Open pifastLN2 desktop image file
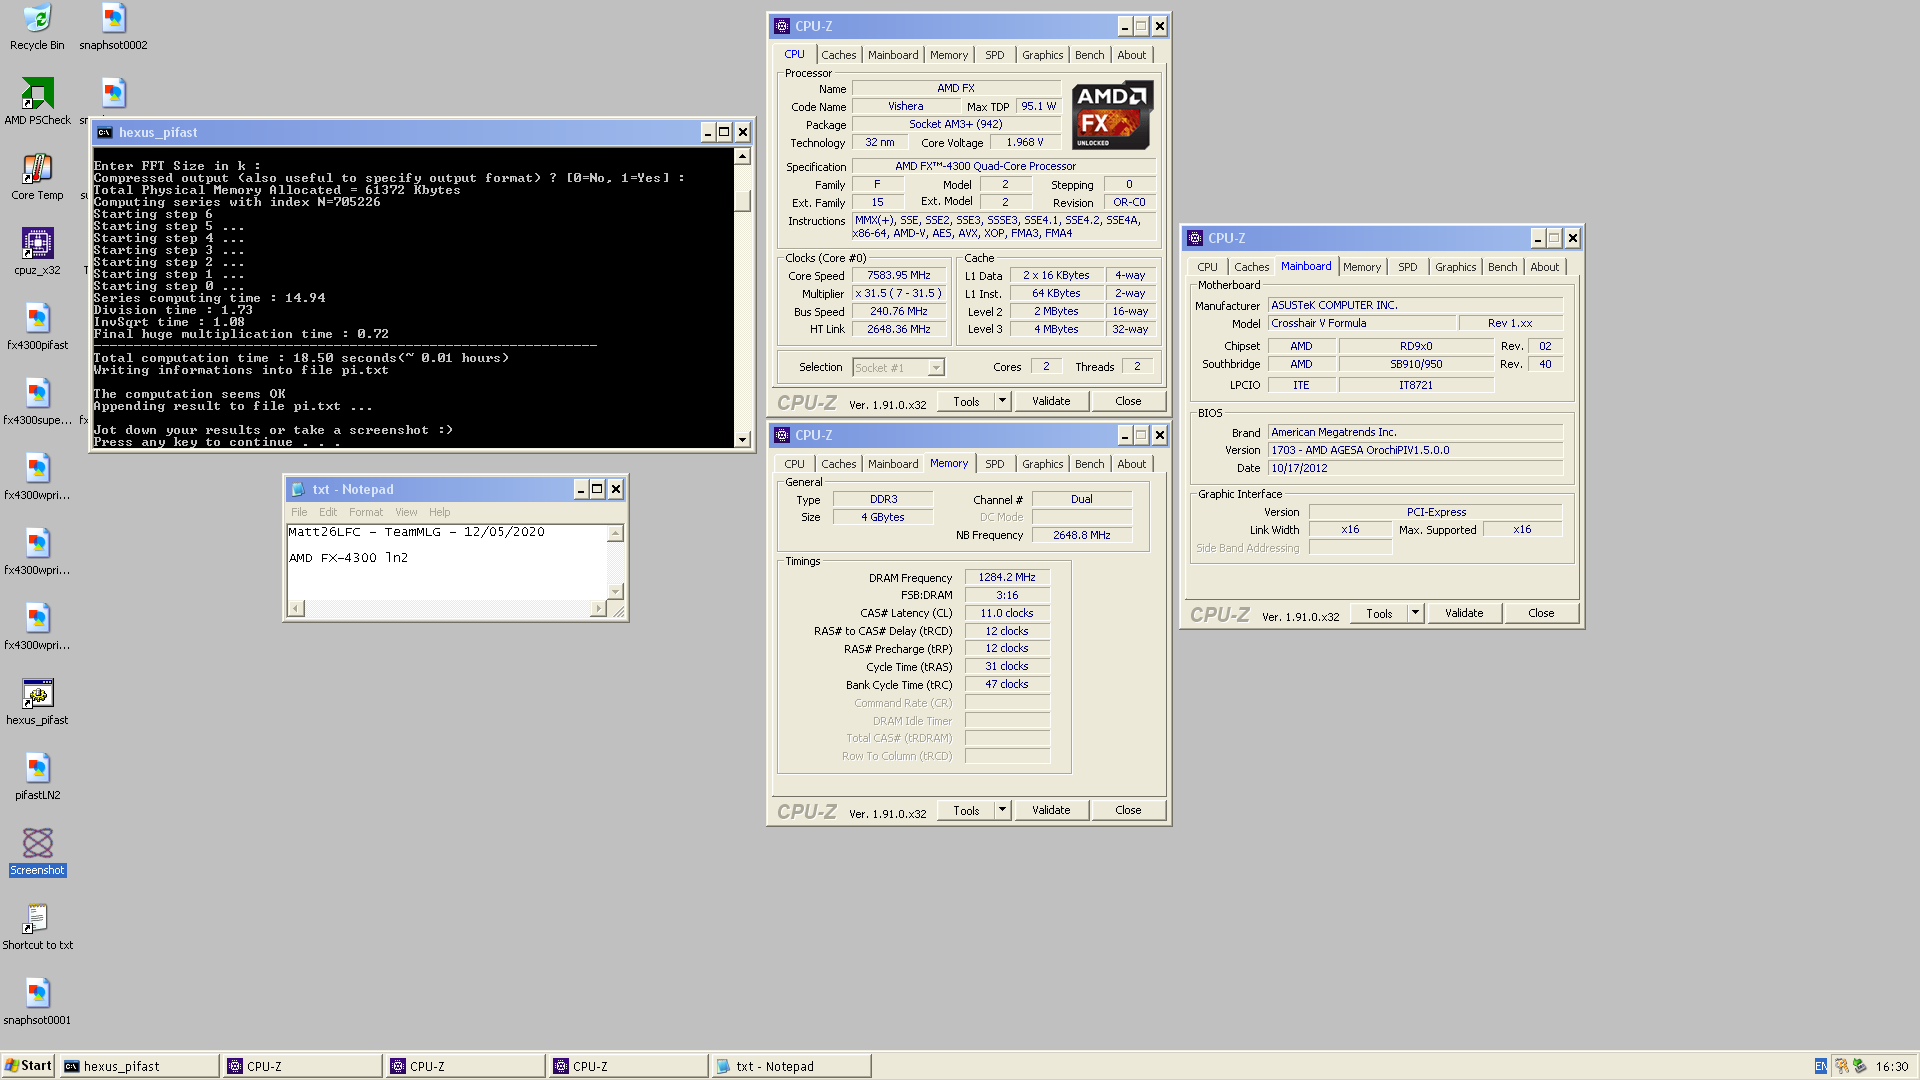 tap(37, 777)
